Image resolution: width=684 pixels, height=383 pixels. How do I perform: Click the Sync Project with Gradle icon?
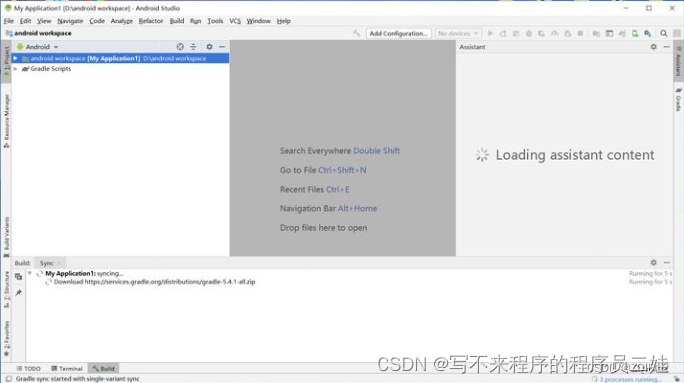coord(622,34)
